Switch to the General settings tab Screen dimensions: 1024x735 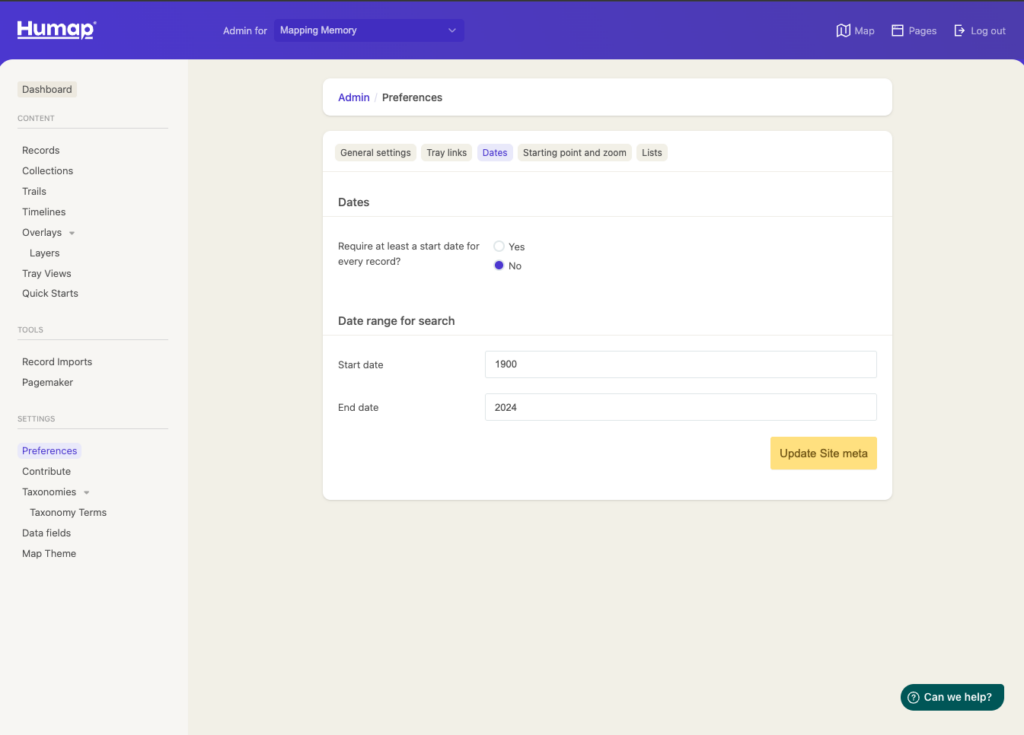click(x=375, y=153)
